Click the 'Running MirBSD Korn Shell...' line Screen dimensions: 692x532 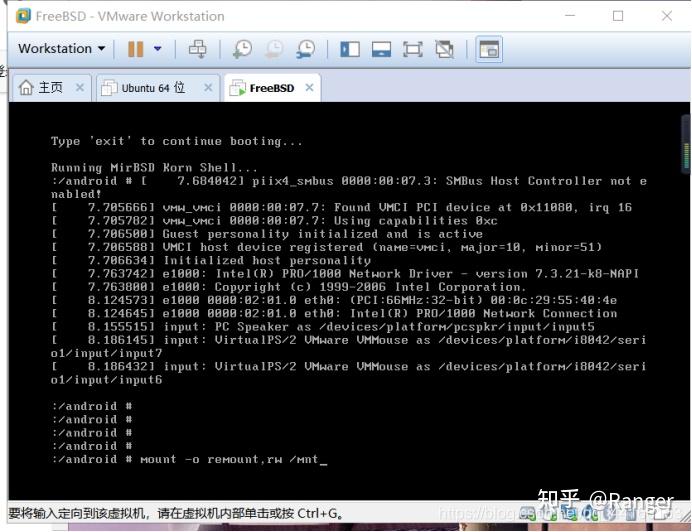point(154,167)
